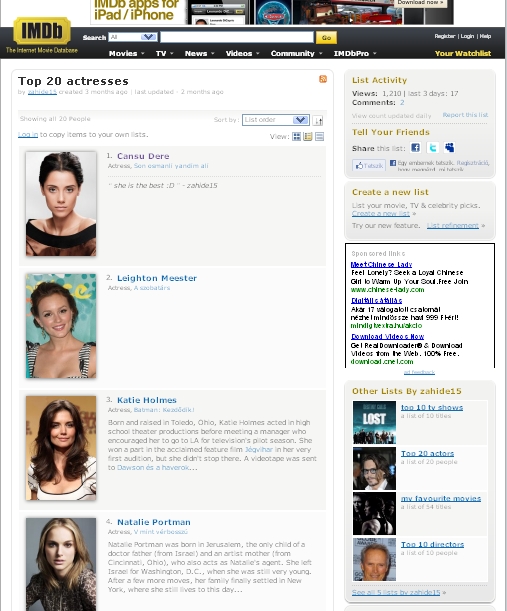The image size is (507, 611).
Task: Click the ad feedback link
Action: click(419, 372)
